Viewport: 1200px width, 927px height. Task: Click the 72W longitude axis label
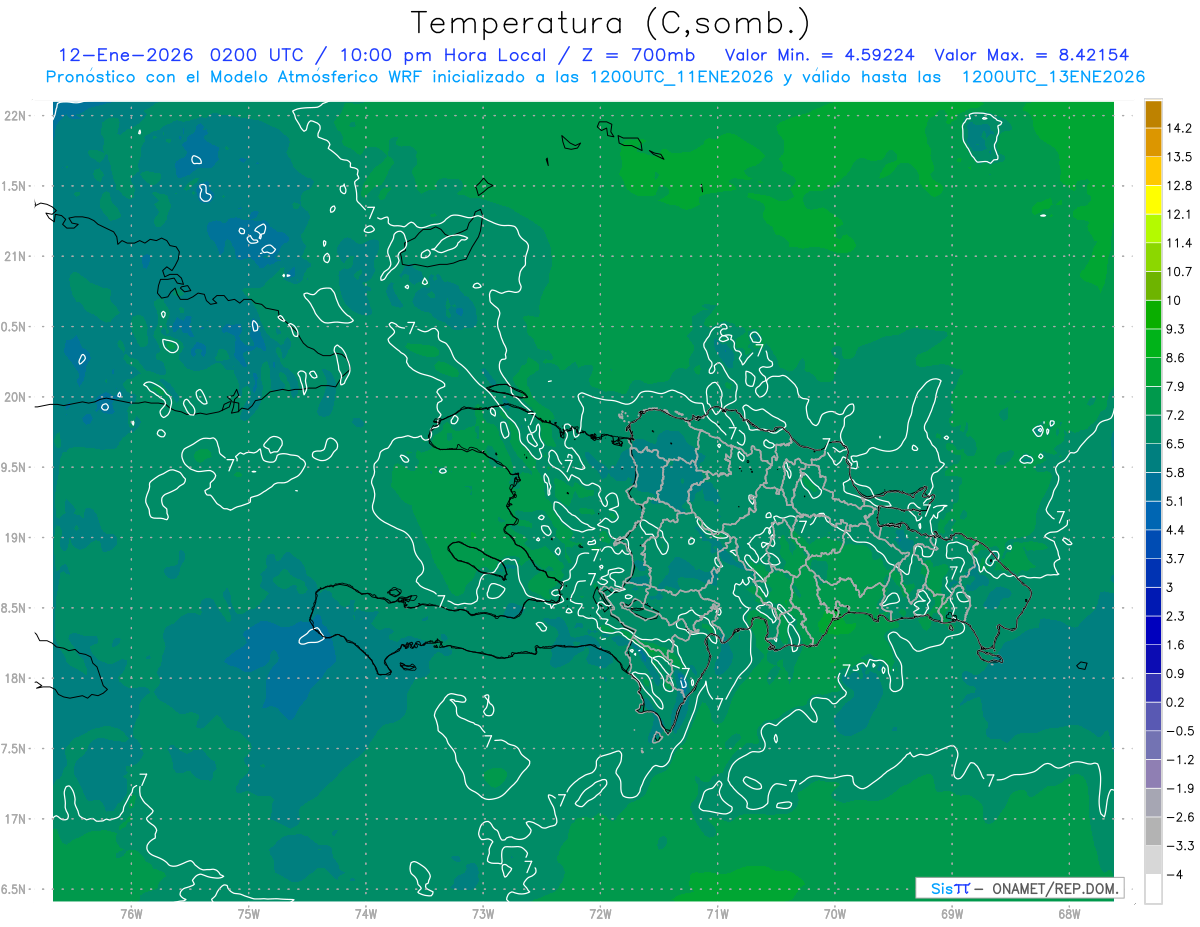(600, 913)
